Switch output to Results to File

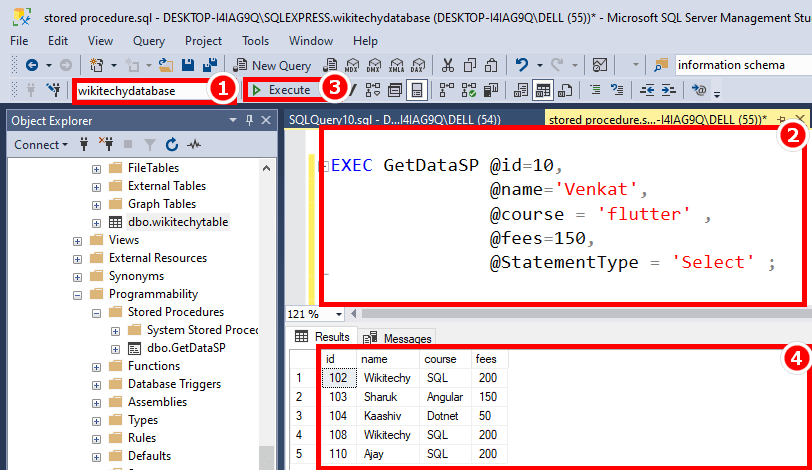[565, 90]
